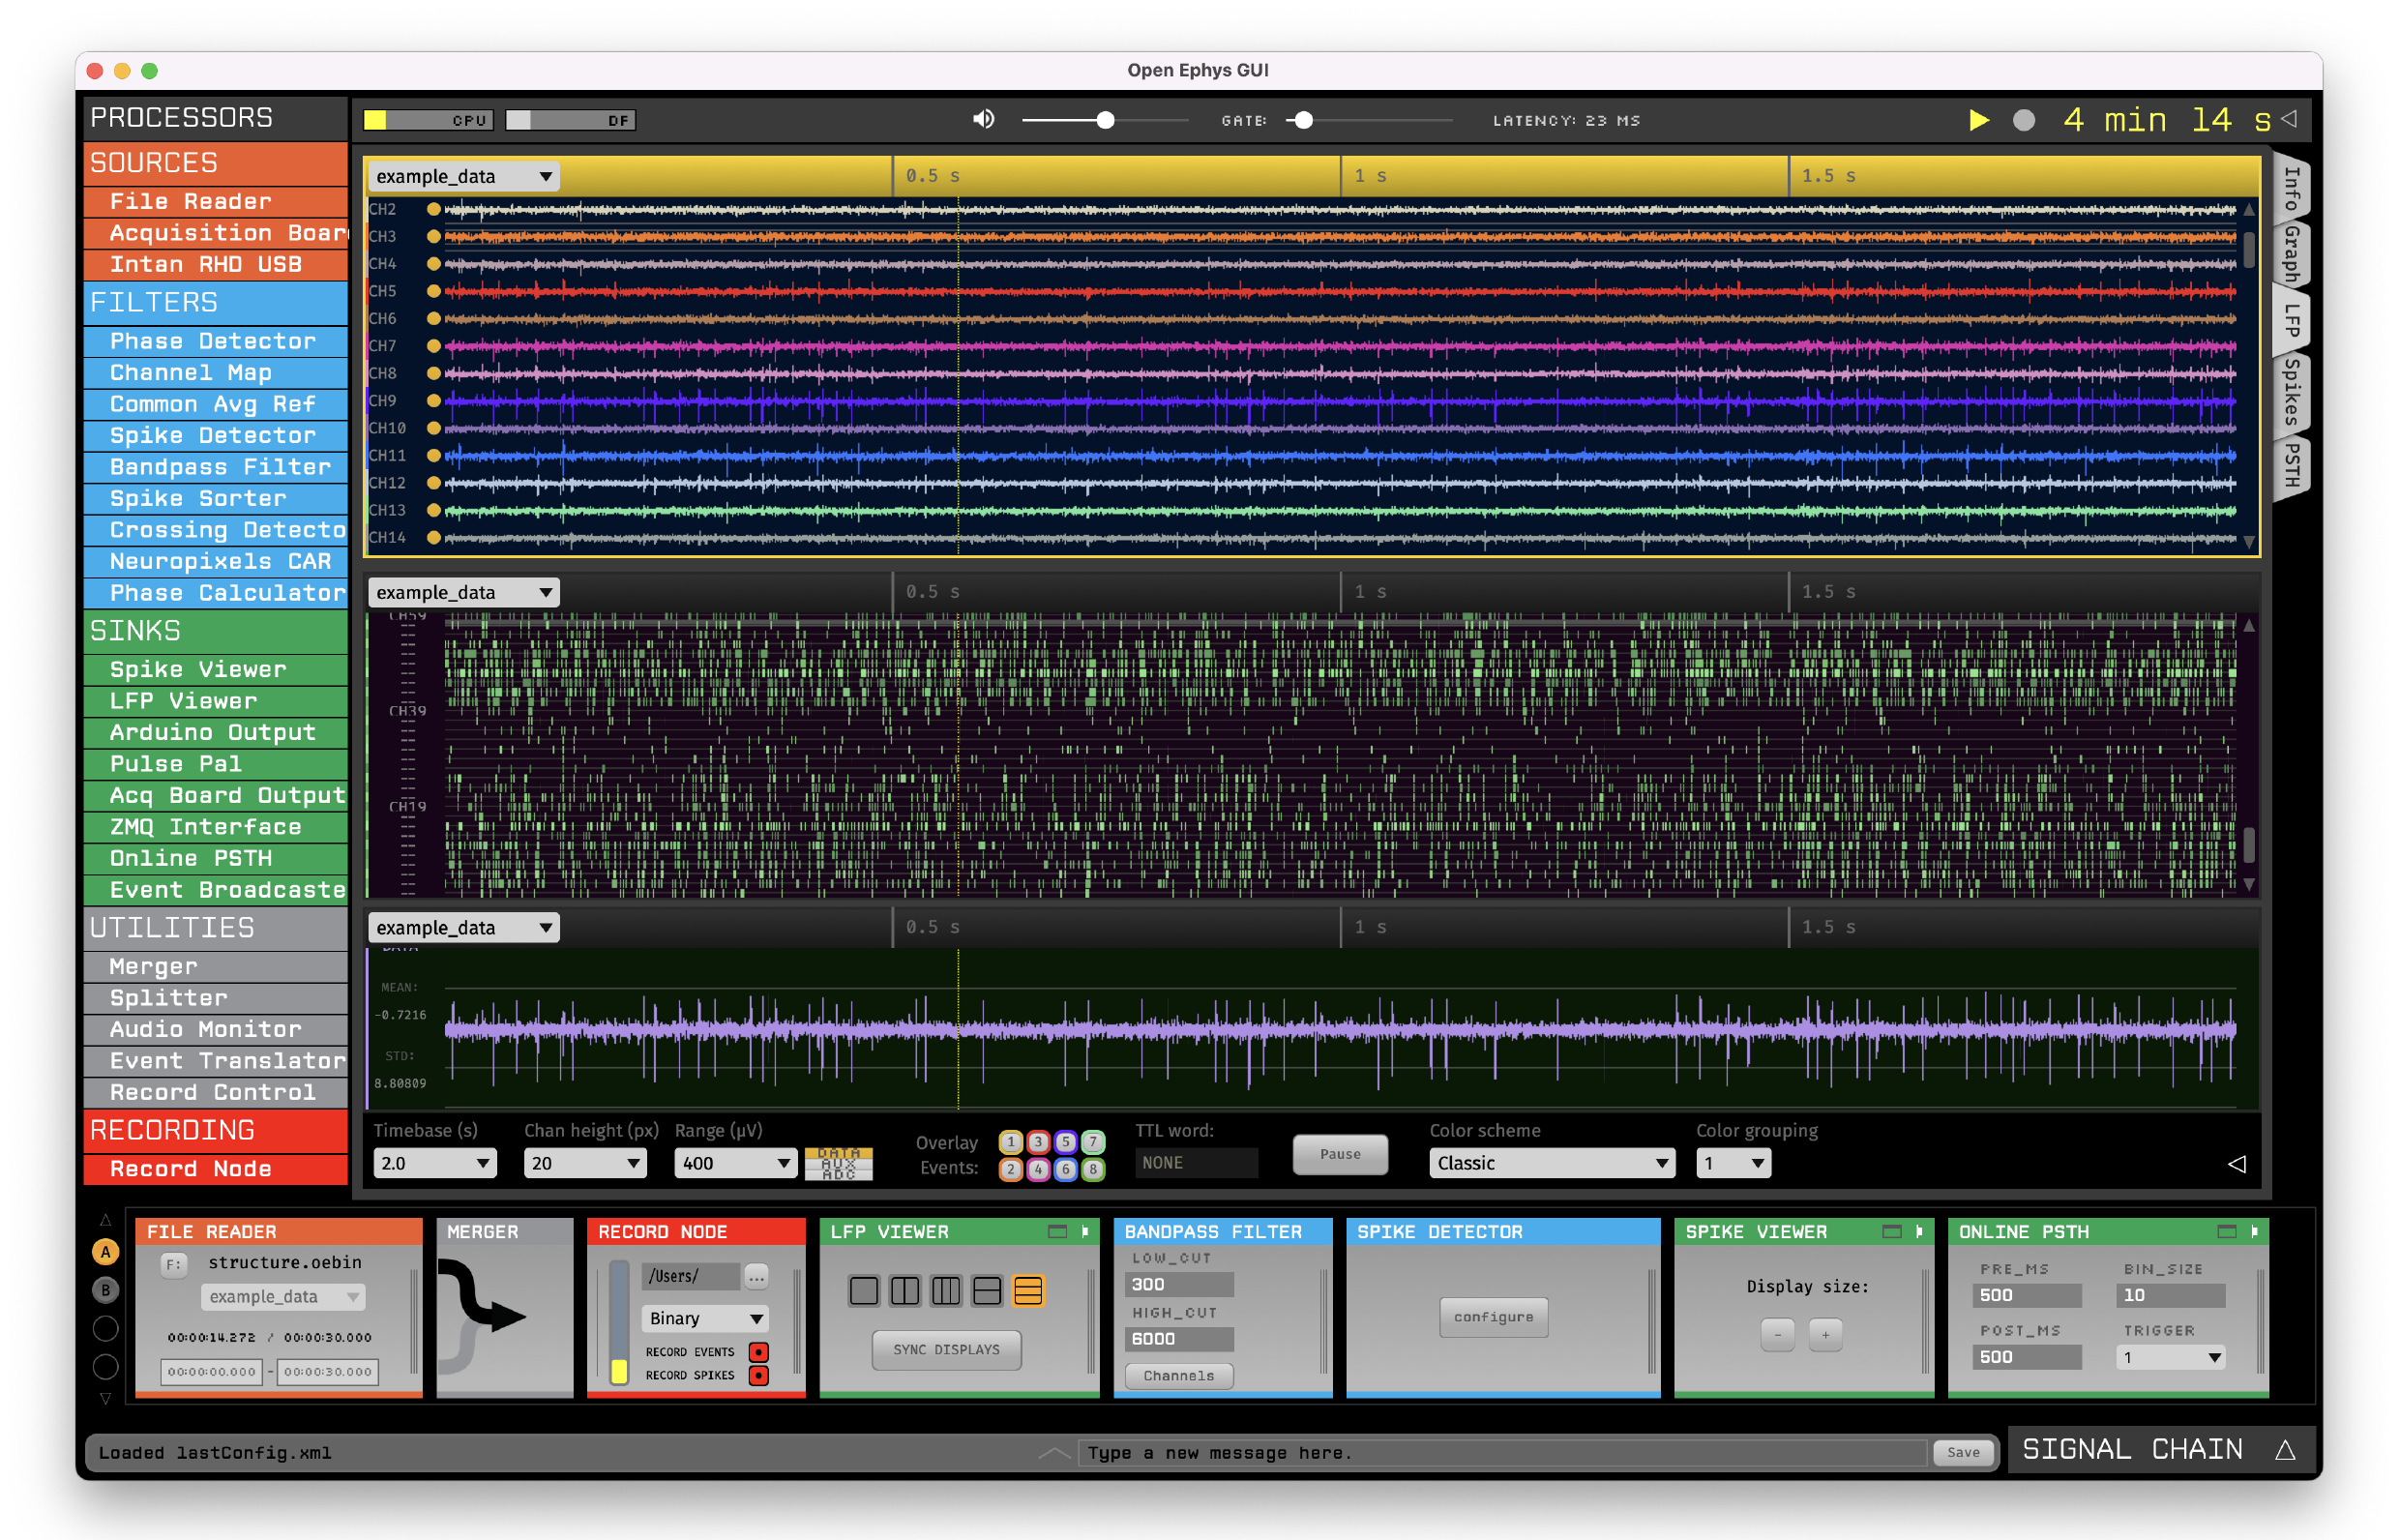This screenshot has width=2400, height=1540.
Task: Enable overlay event channel 3
Action: click(1038, 1143)
